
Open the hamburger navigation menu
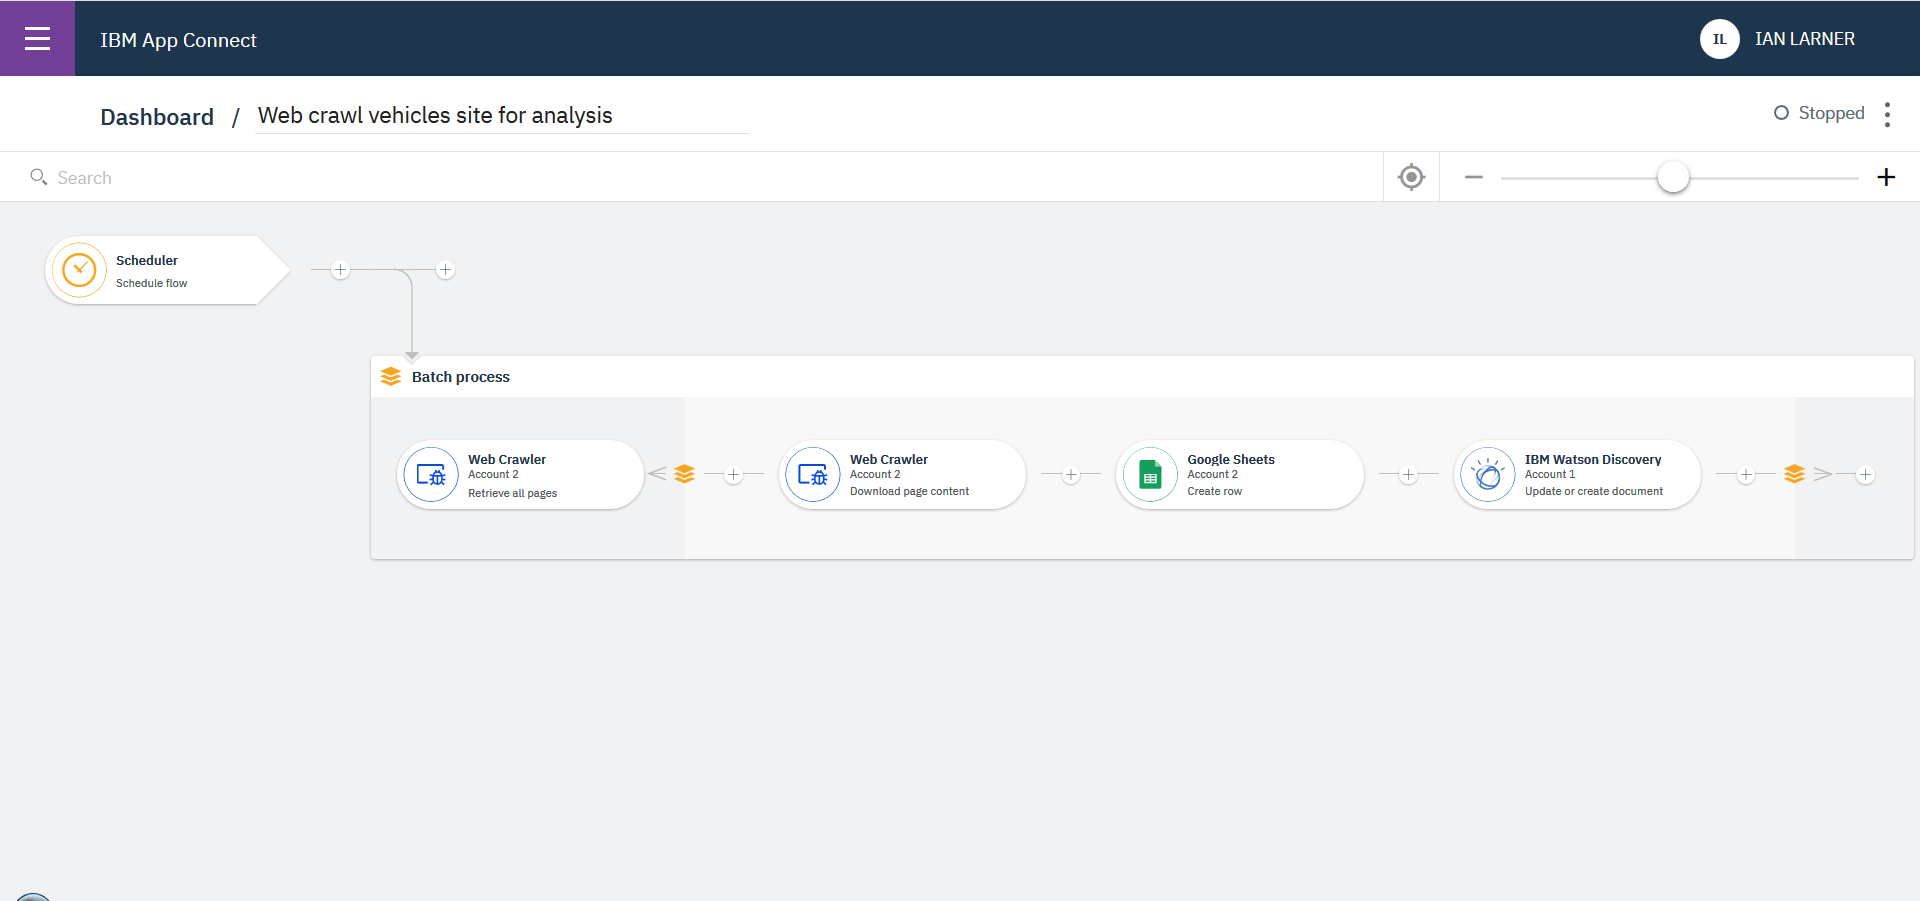[37, 39]
